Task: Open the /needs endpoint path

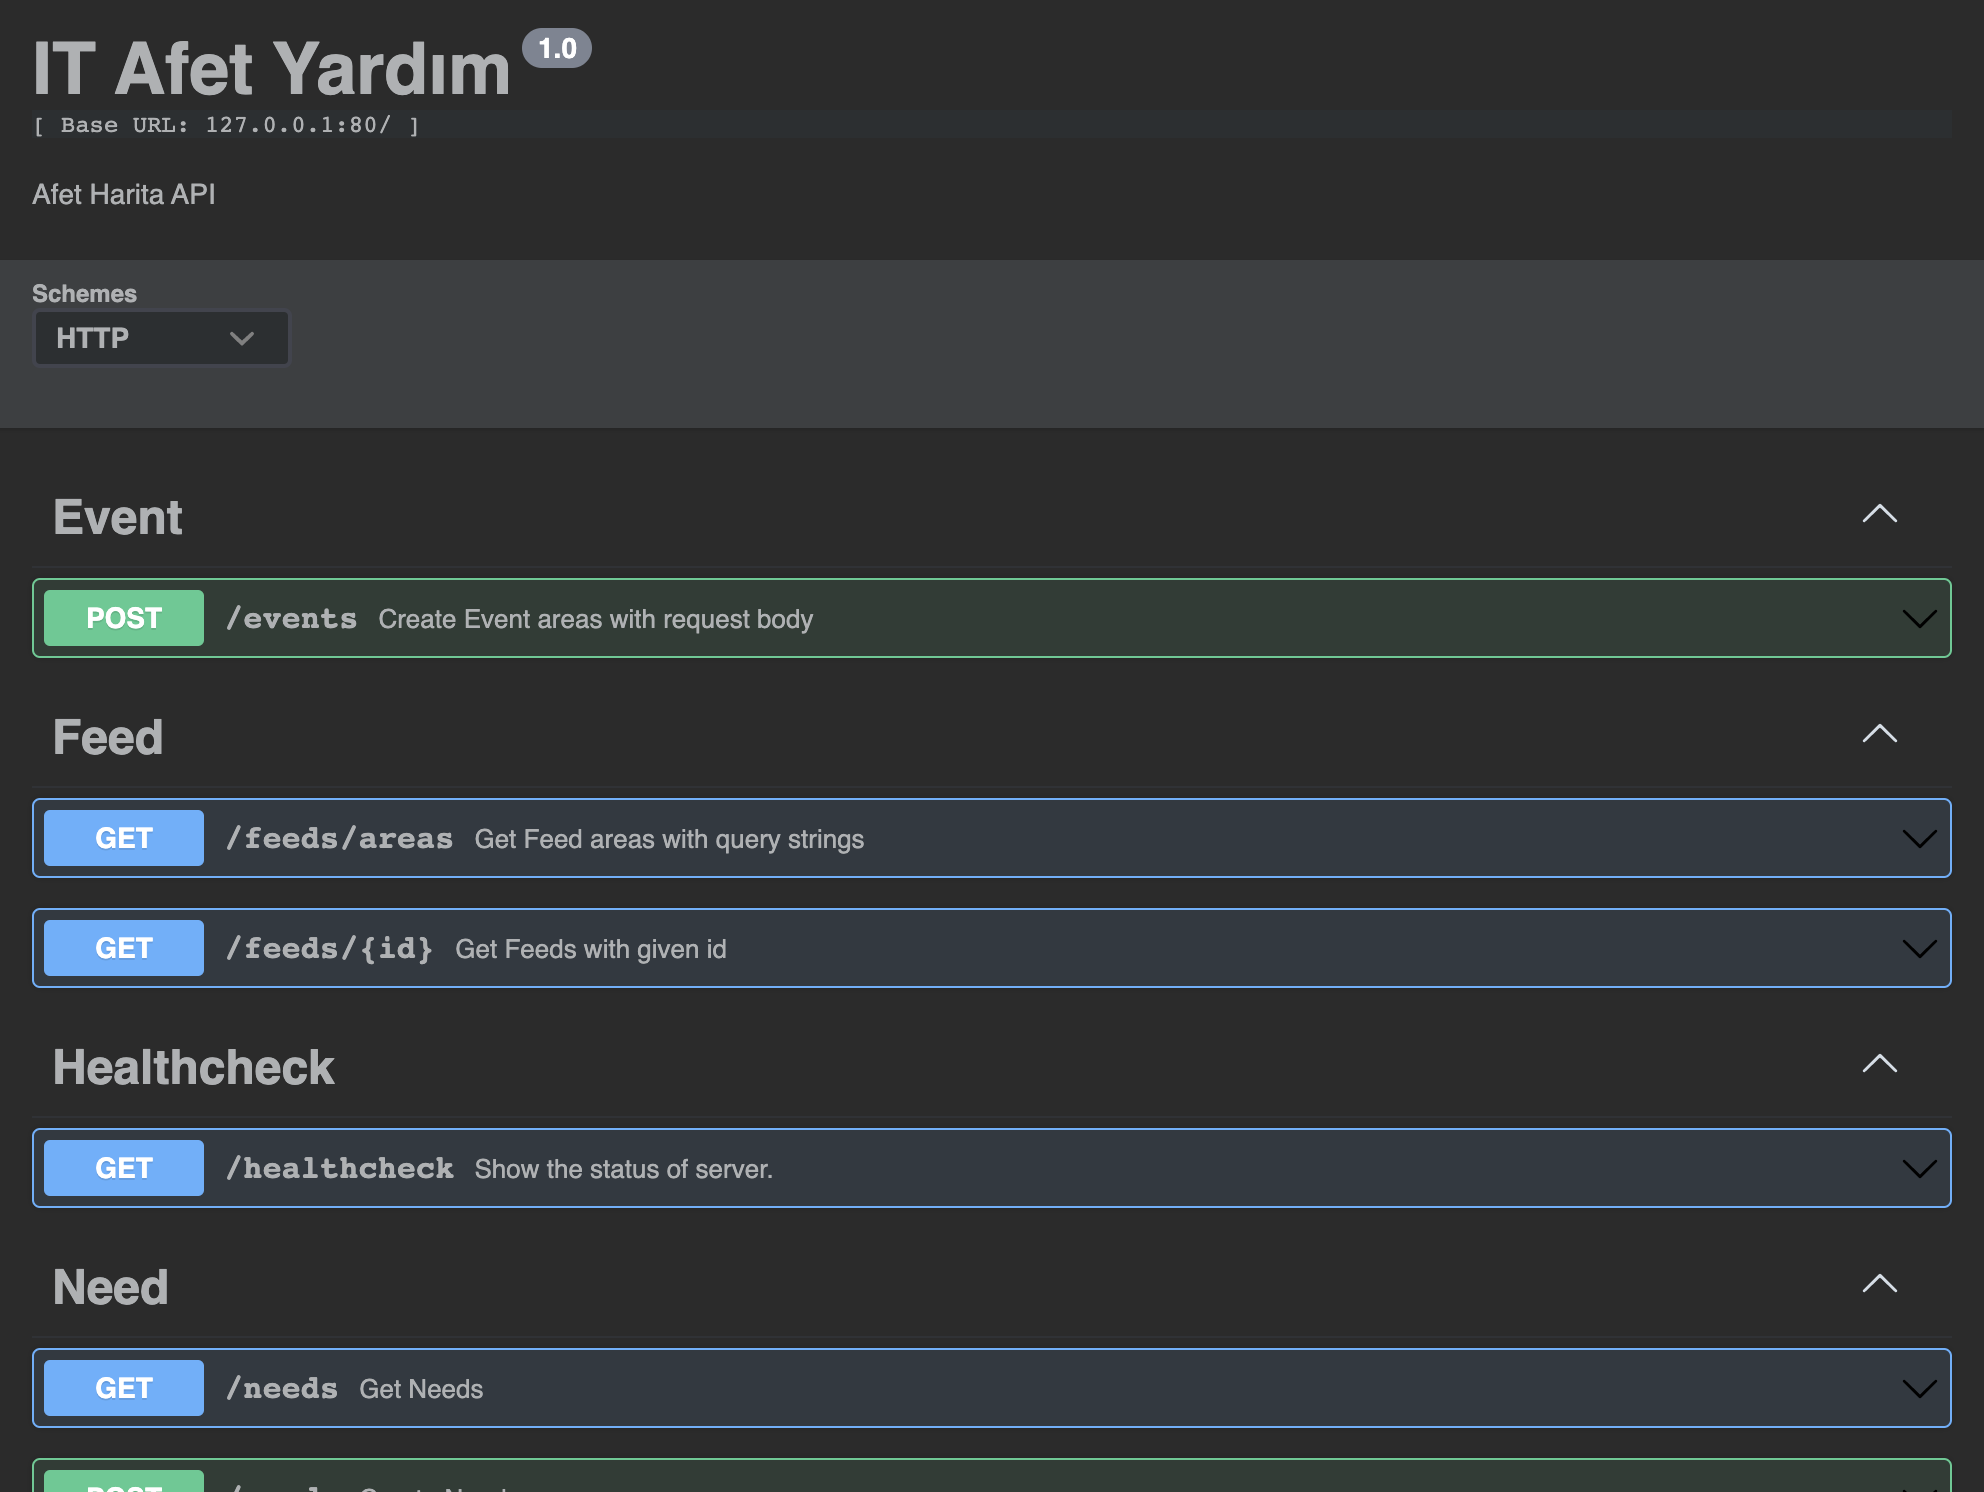Action: coord(282,1389)
